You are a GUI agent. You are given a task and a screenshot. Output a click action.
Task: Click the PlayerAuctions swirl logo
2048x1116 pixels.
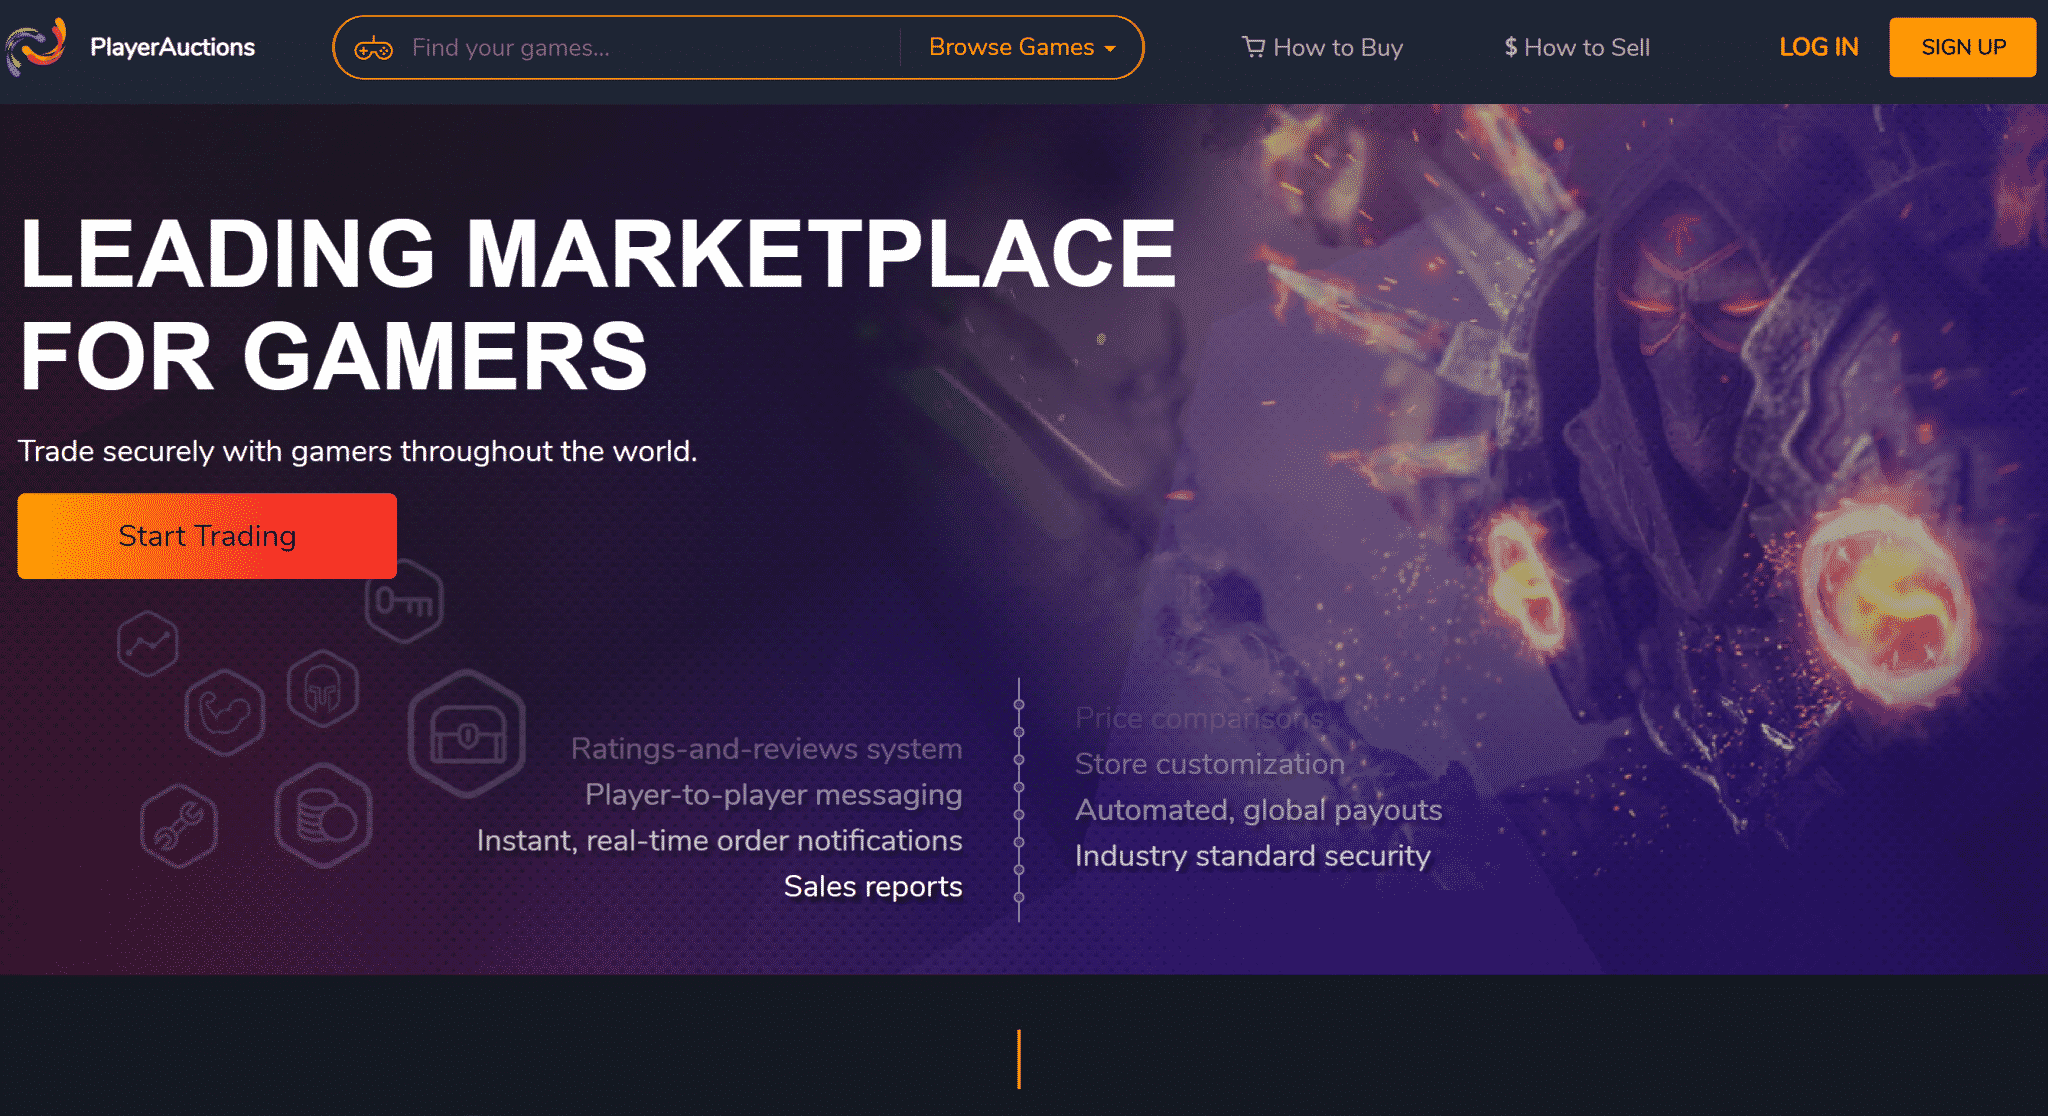(36, 46)
